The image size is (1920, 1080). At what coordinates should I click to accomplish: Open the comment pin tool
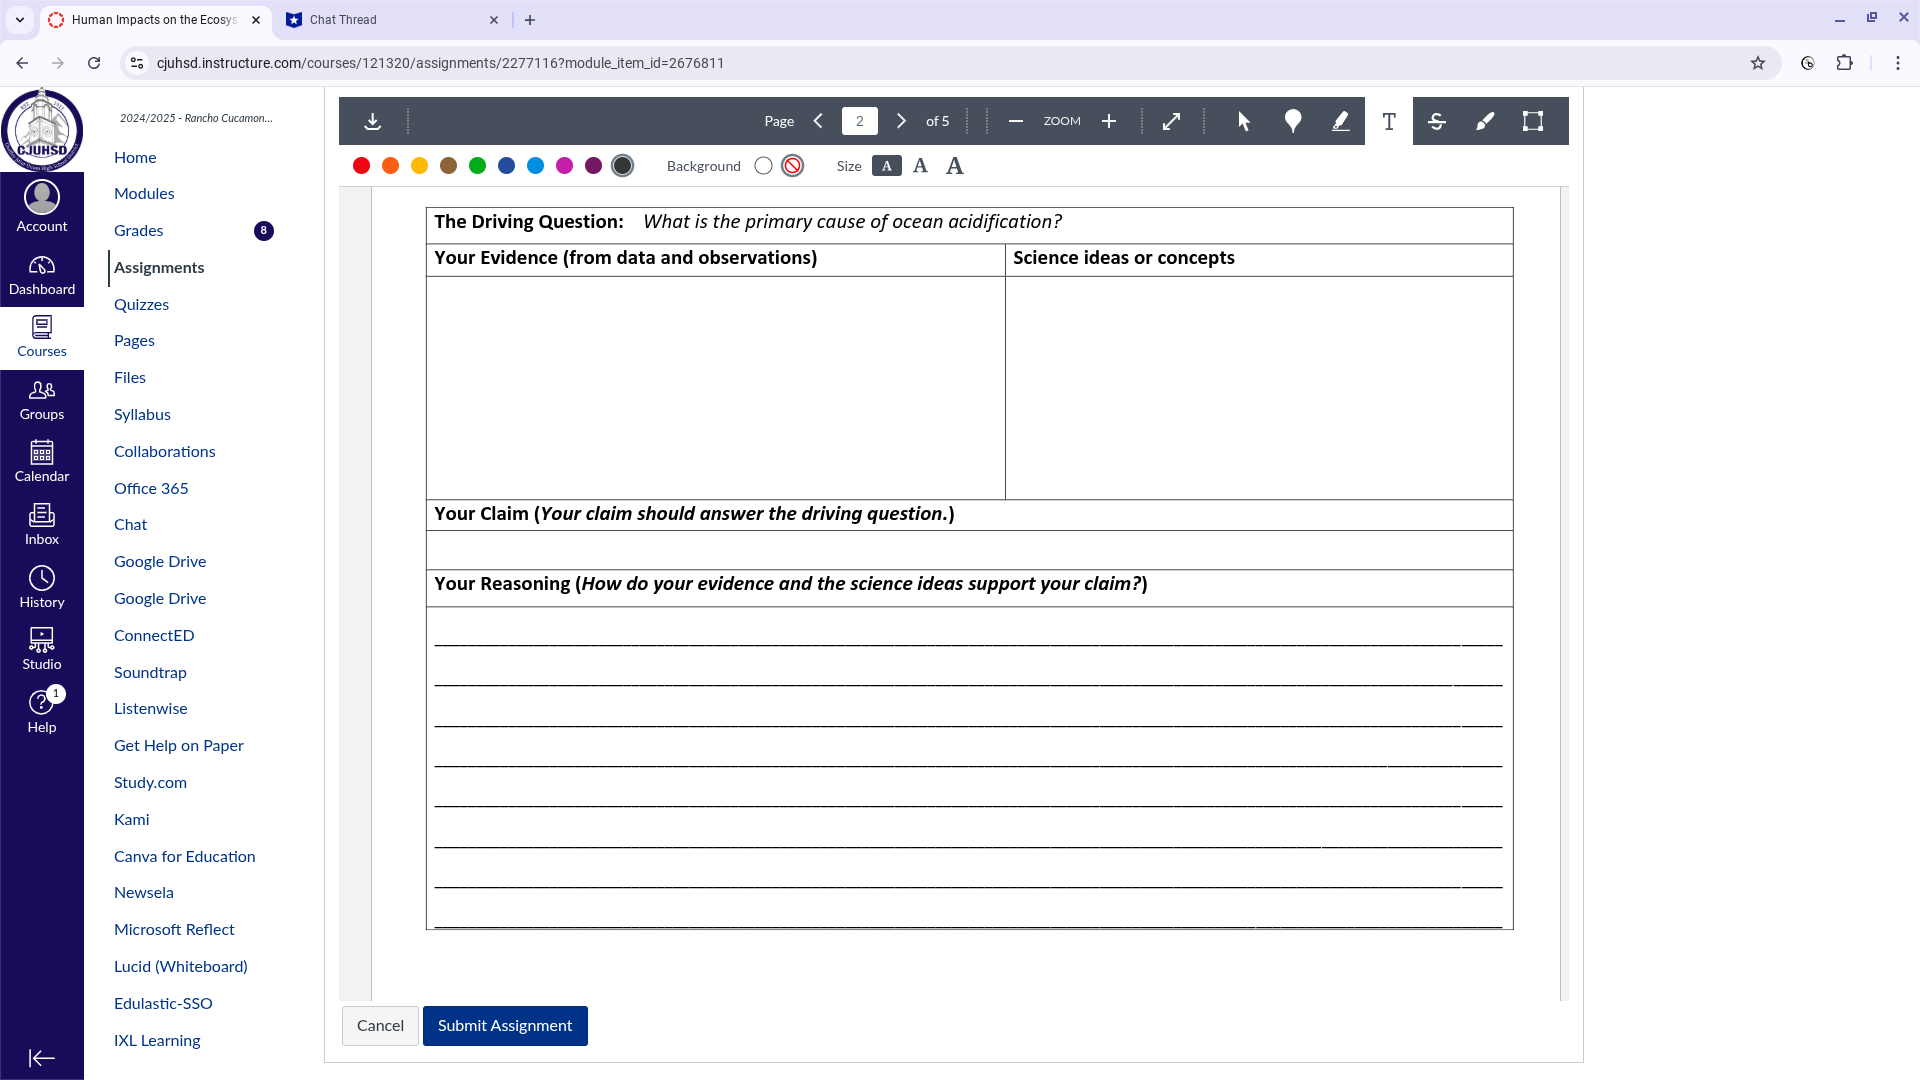tap(1292, 121)
